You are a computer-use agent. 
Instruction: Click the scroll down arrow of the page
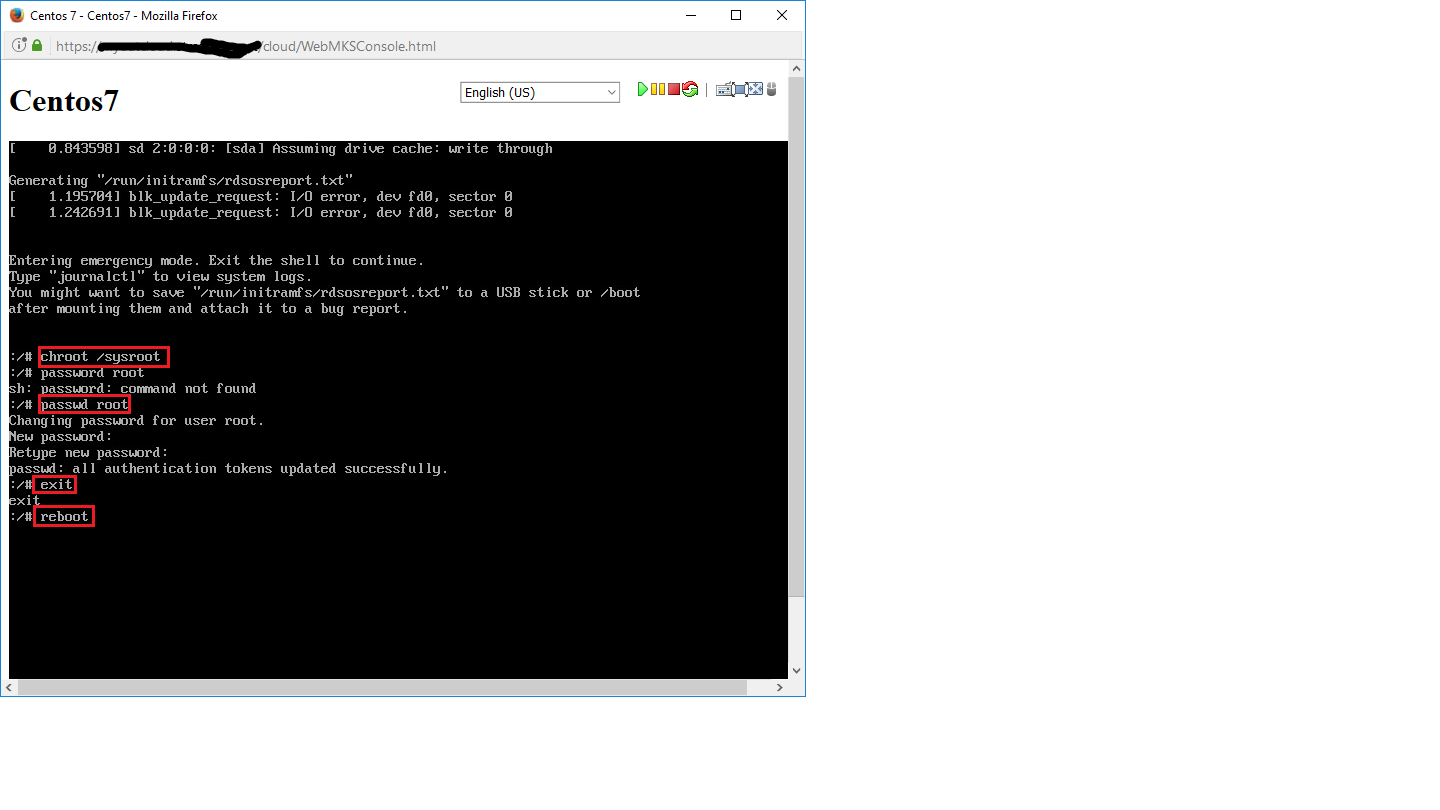(796, 670)
